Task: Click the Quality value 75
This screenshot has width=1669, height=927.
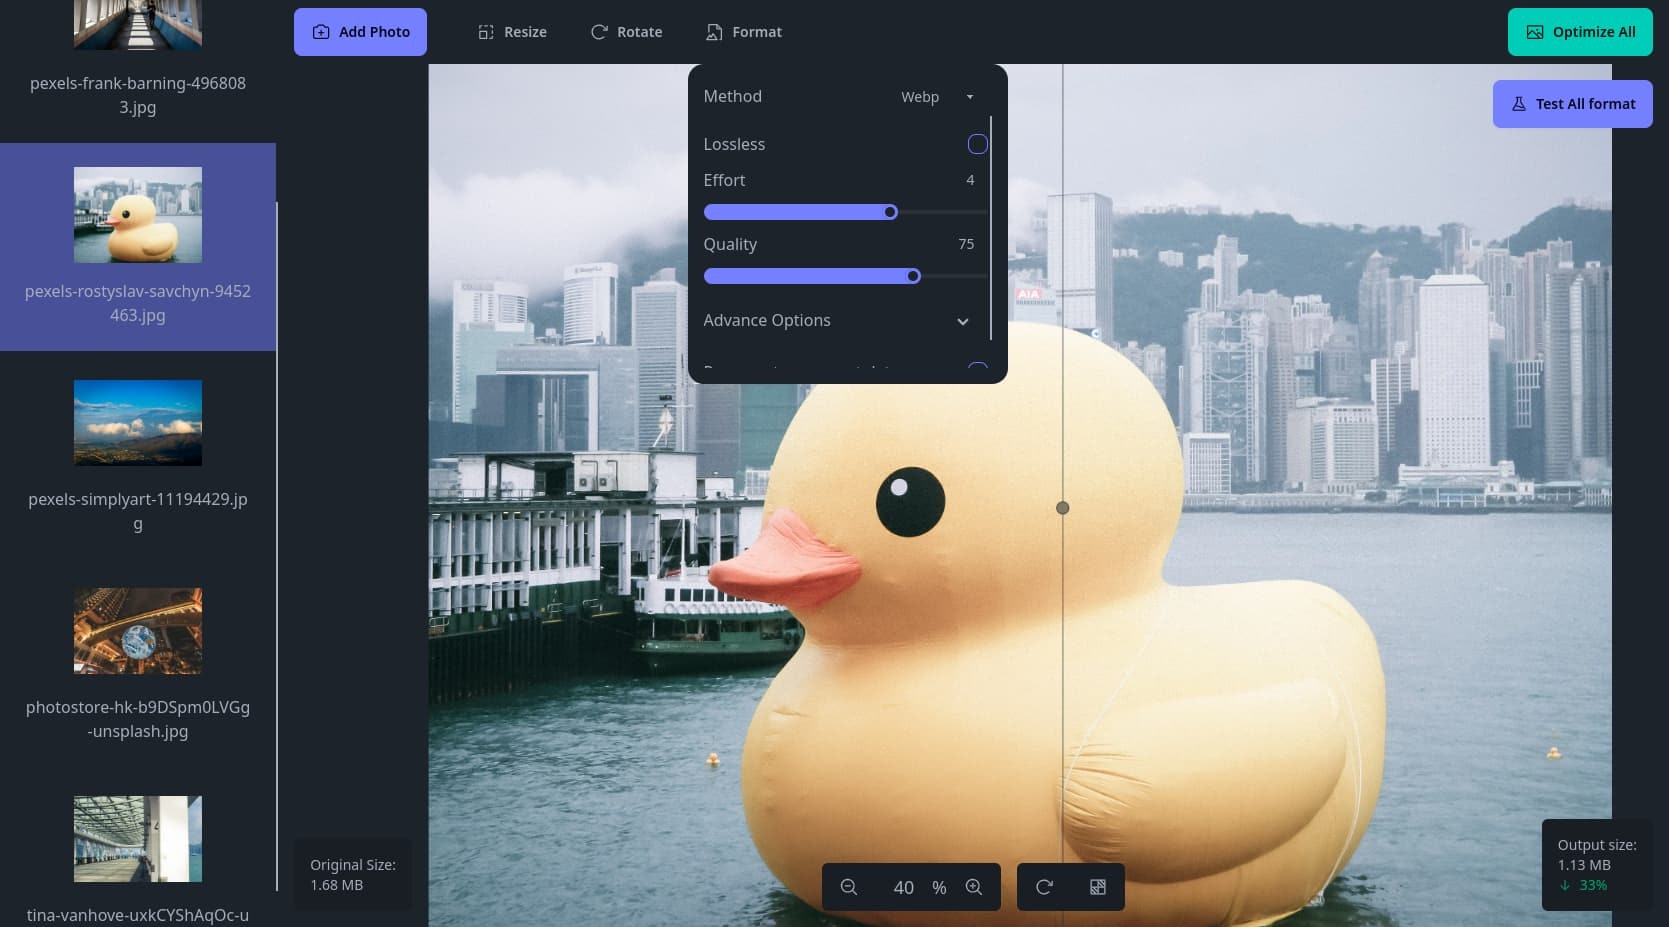Action: click(x=966, y=244)
